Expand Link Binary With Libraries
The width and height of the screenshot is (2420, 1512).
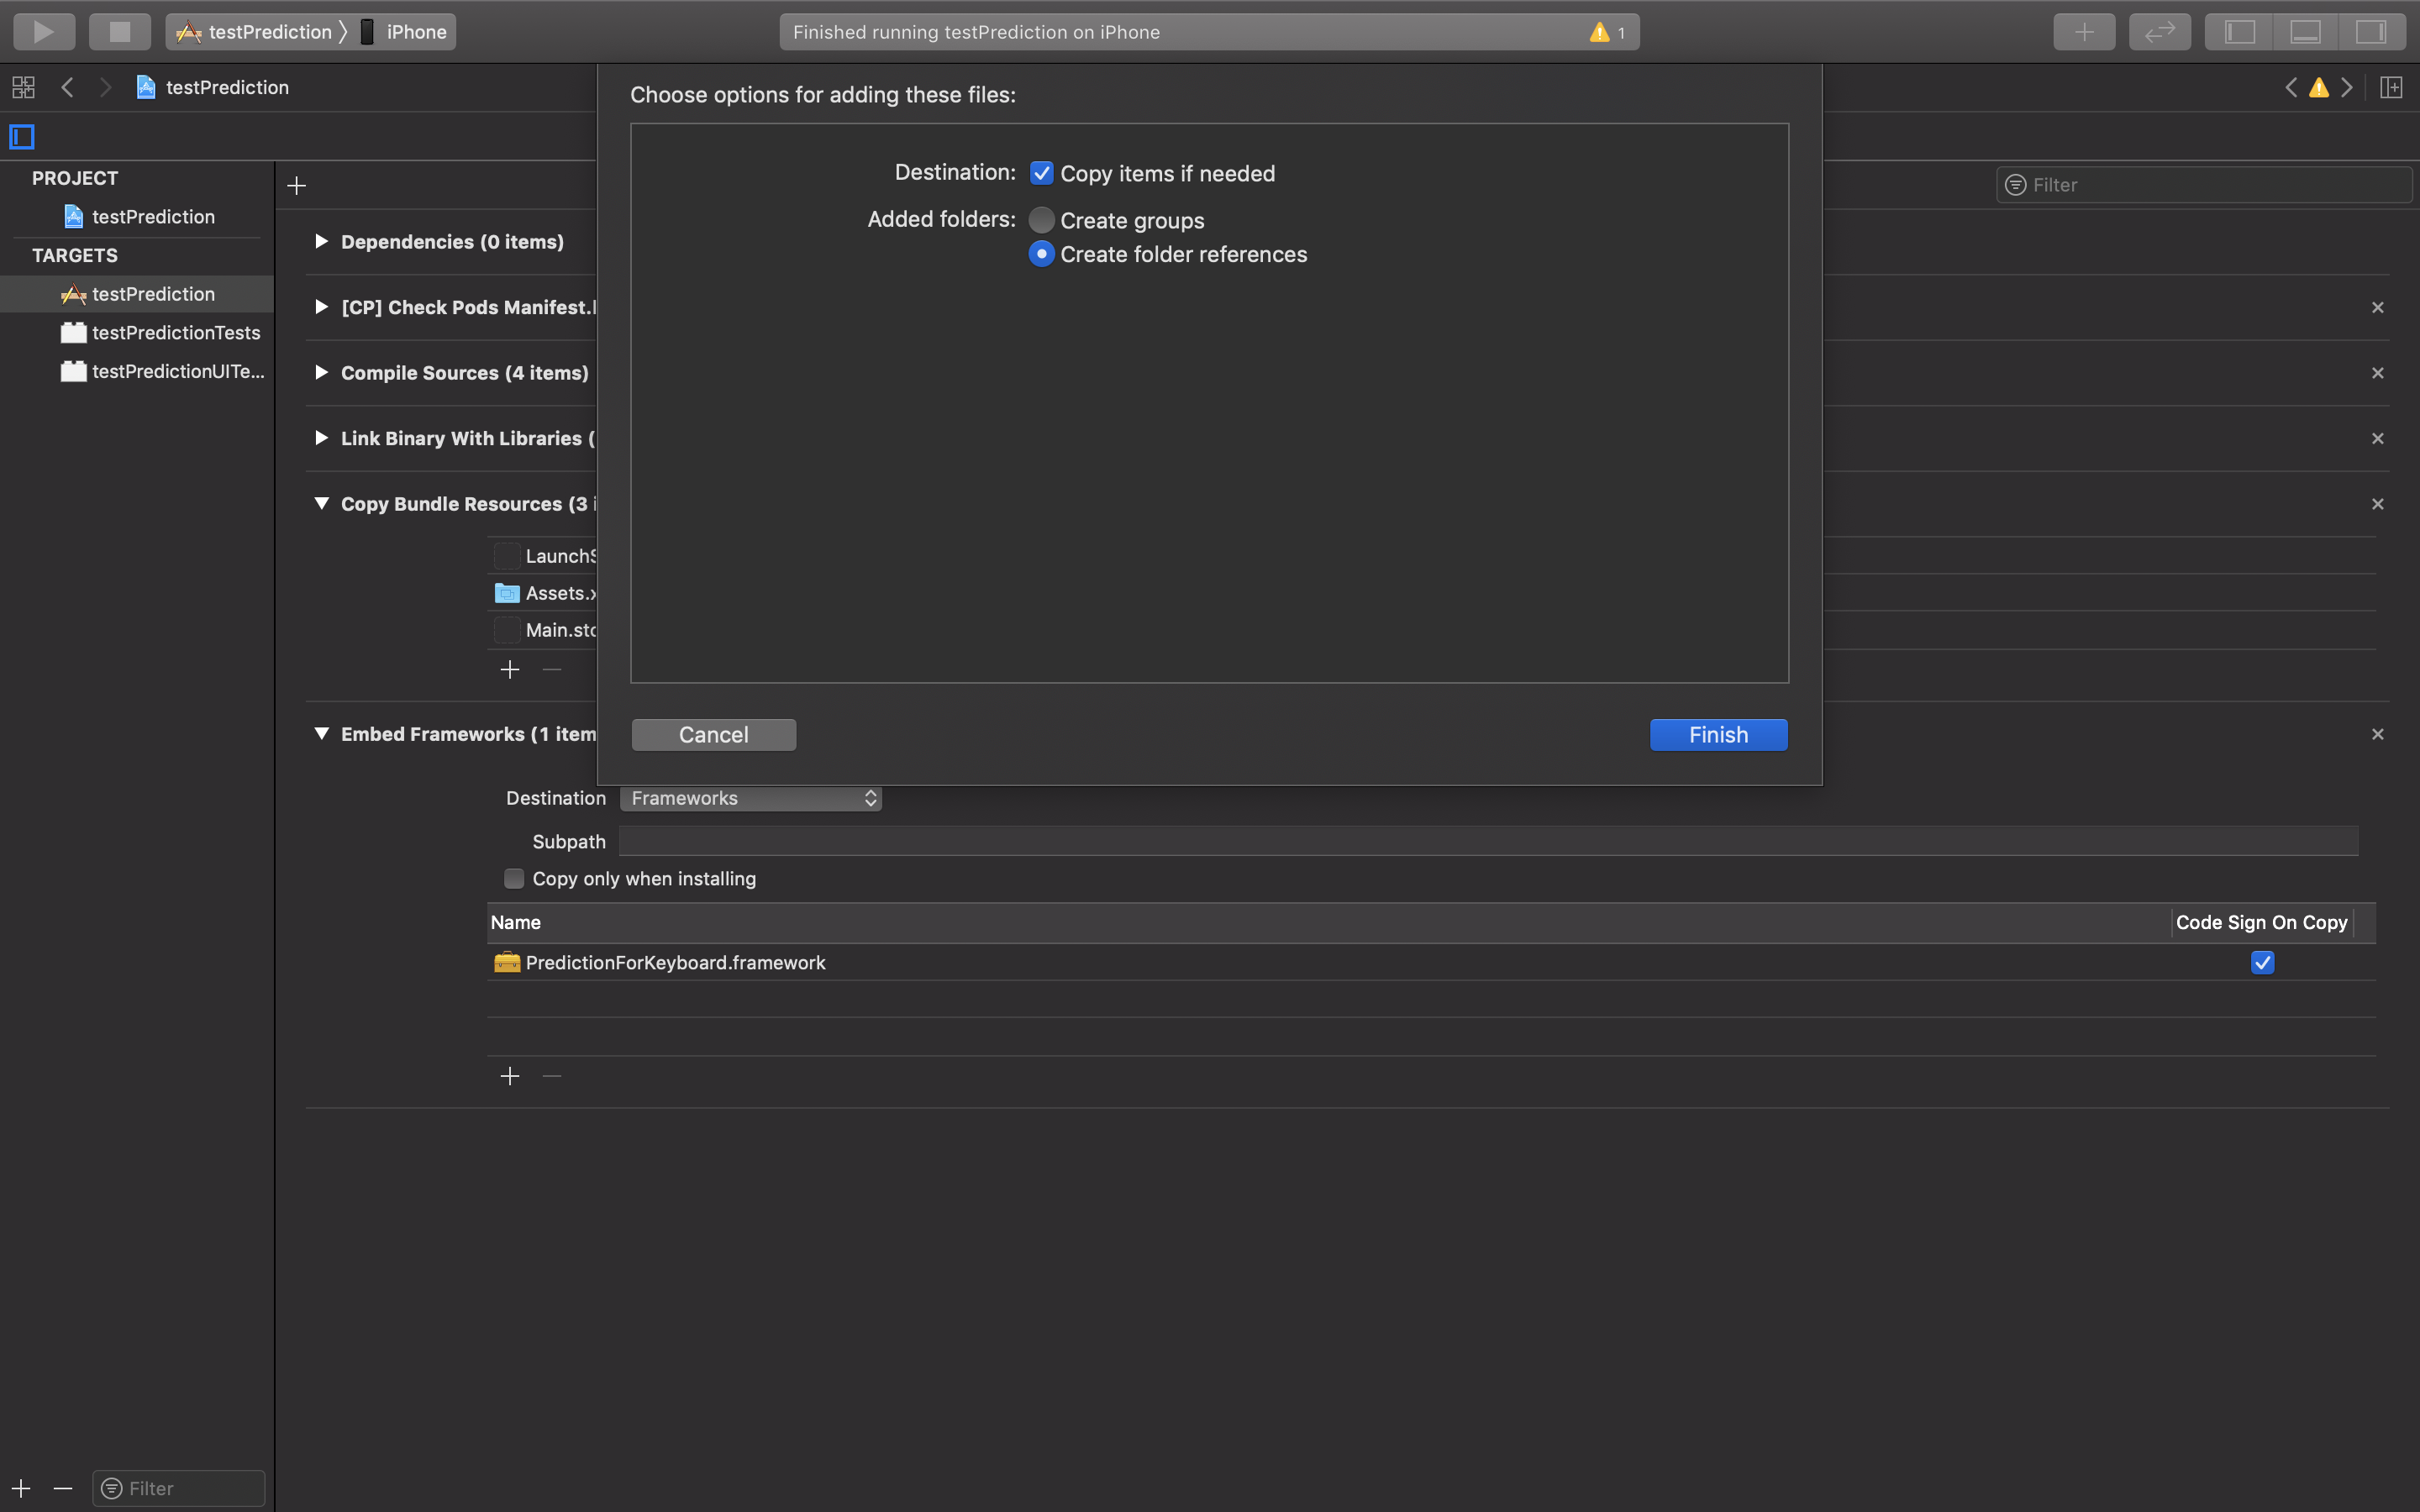pos(321,438)
